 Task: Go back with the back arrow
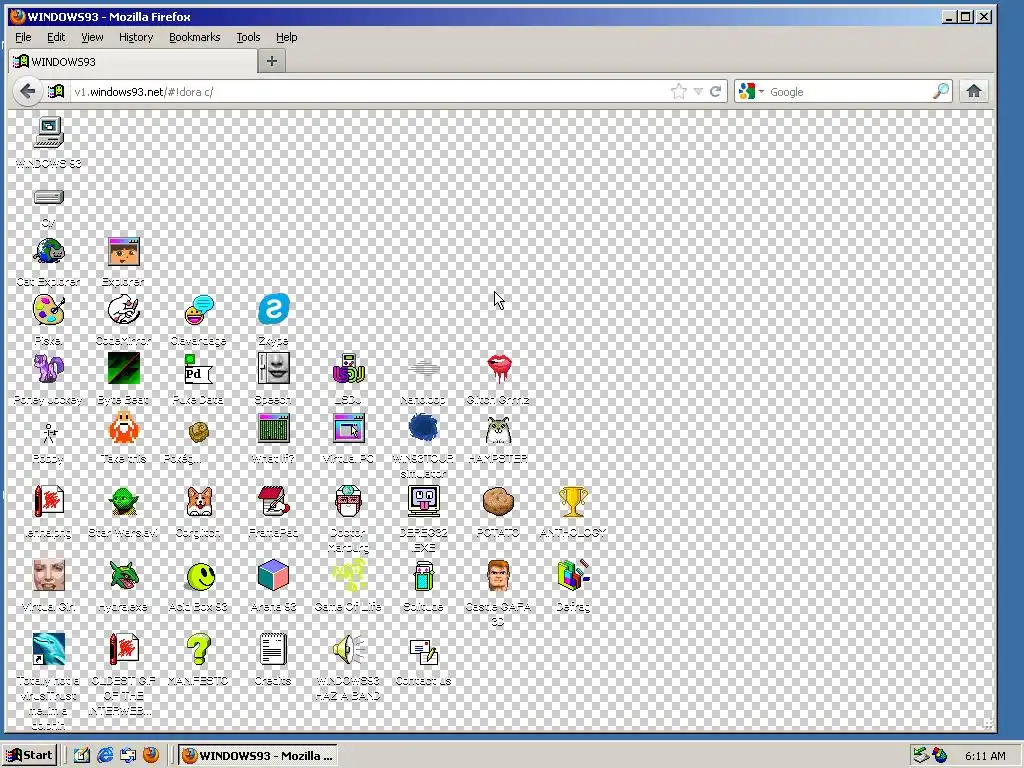pyautogui.click(x=27, y=91)
